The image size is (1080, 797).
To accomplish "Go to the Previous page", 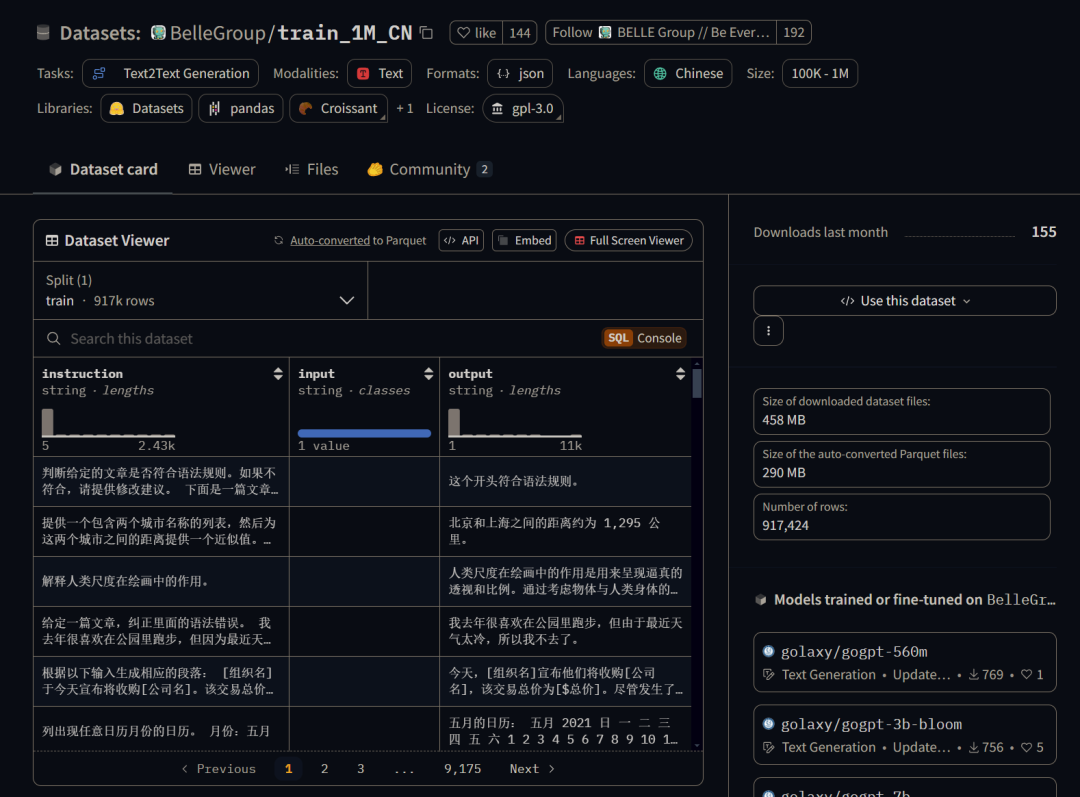I will pyautogui.click(x=218, y=769).
